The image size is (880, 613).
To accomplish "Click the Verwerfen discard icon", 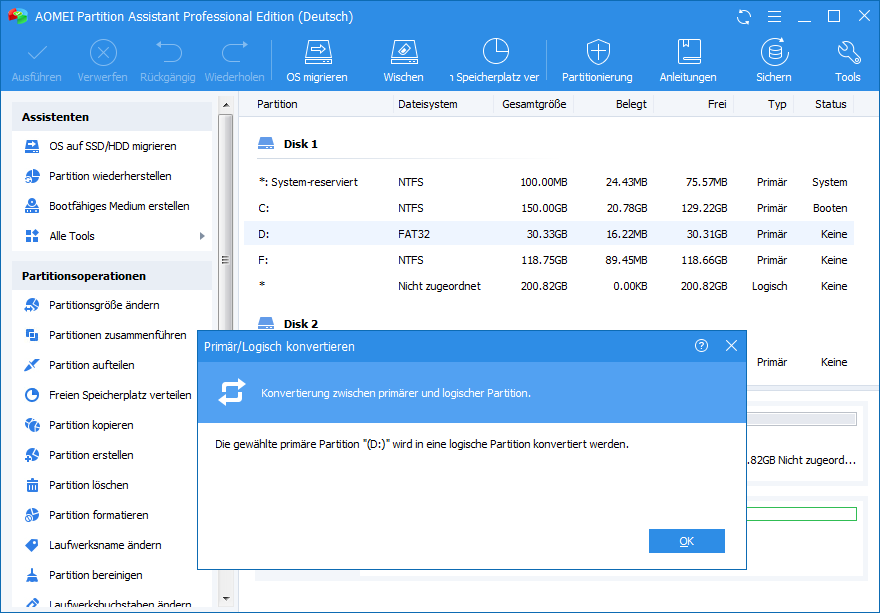I will (x=103, y=53).
